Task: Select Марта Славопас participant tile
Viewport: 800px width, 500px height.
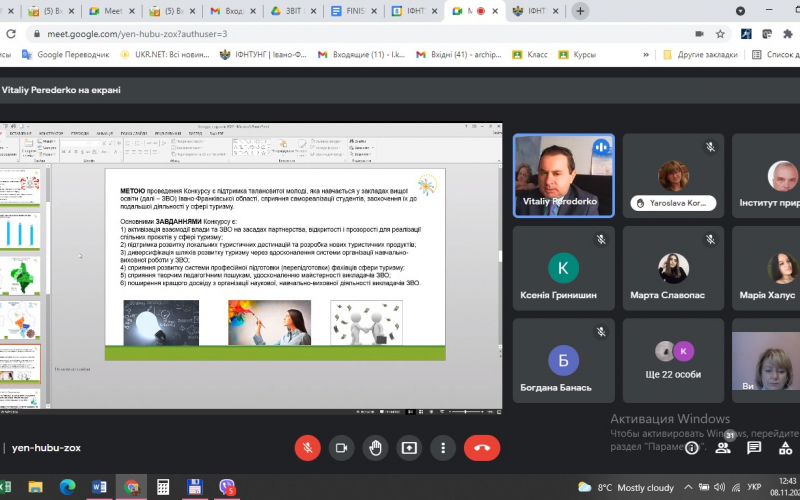Action: click(x=673, y=268)
